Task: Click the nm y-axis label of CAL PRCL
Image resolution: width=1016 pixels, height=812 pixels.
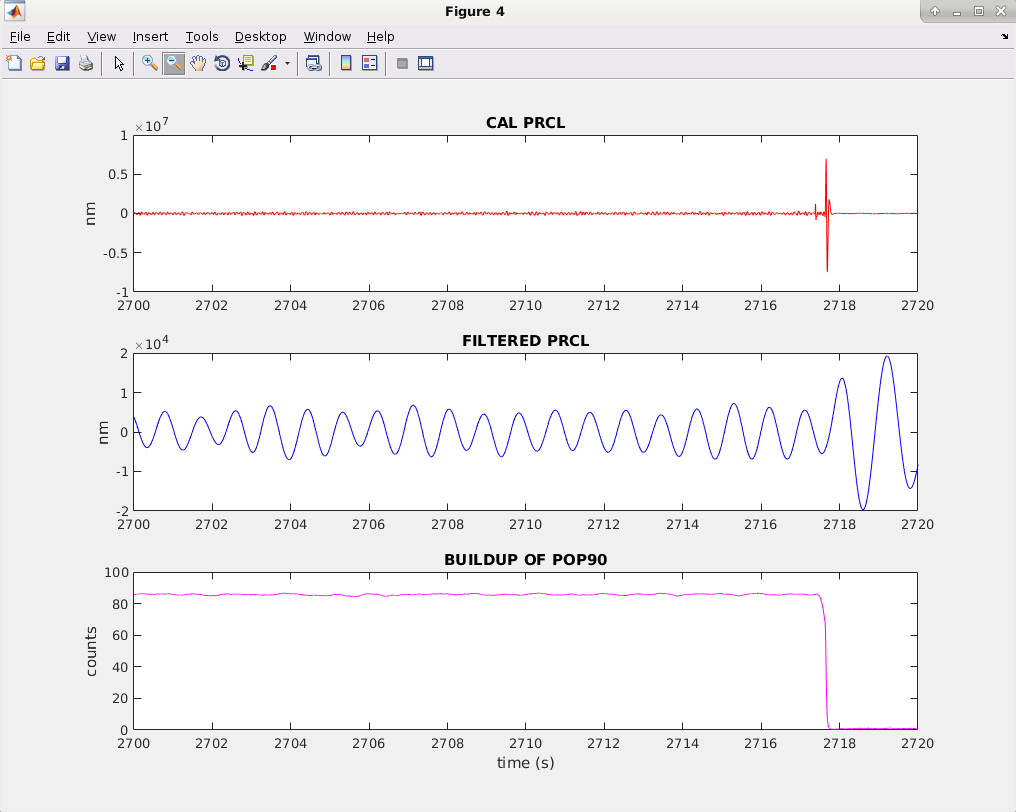Action: [x=91, y=214]
